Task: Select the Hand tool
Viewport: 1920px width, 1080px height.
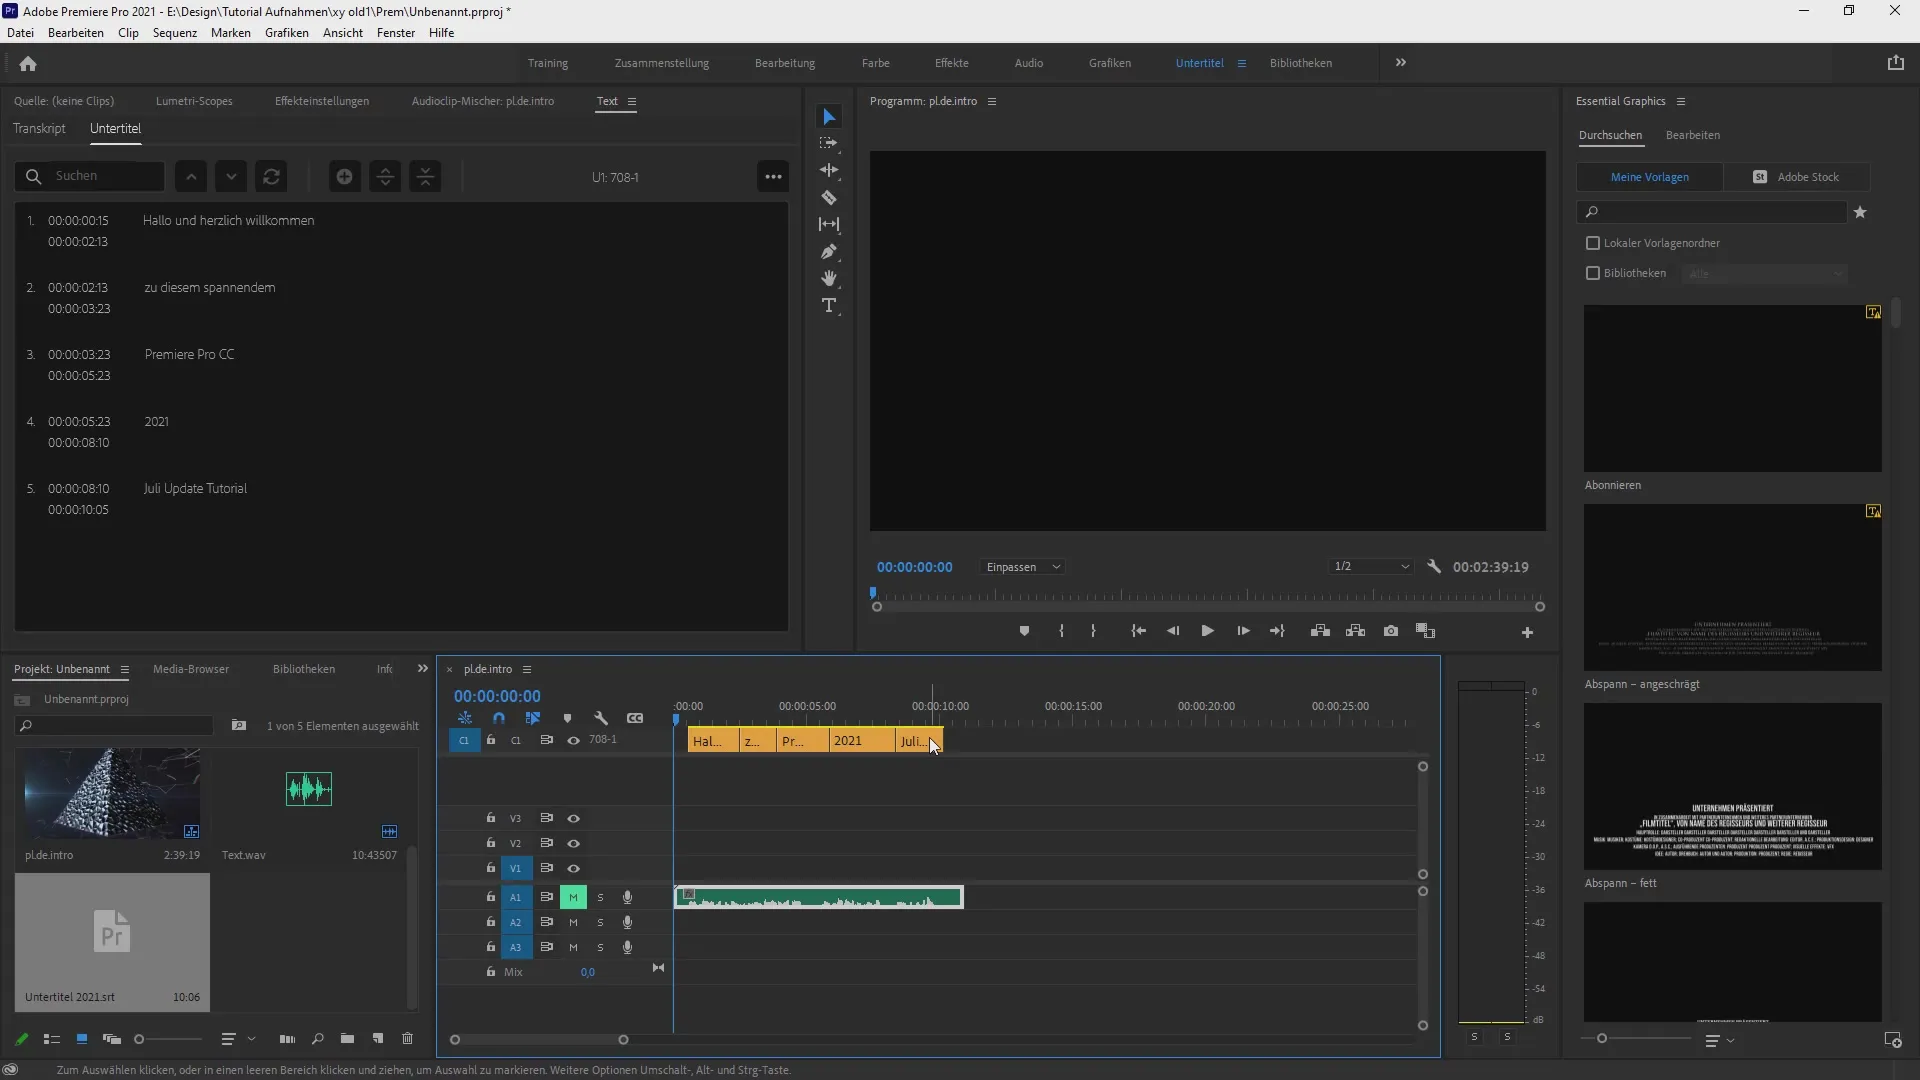Action: click(x=829, y=279)
